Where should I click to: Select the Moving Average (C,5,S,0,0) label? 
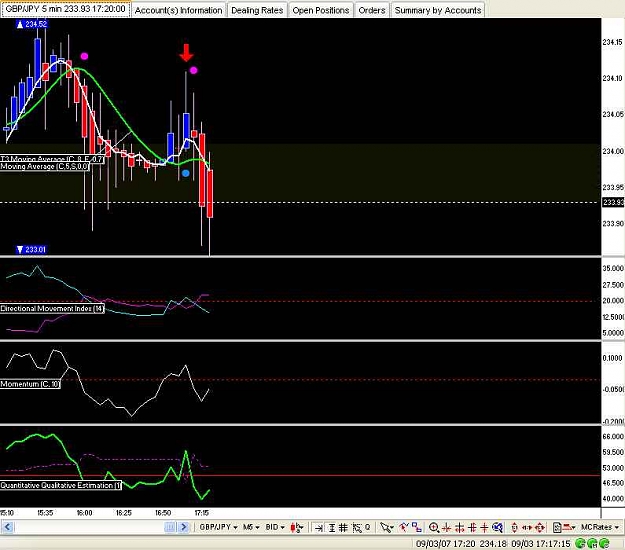[44, 166]
